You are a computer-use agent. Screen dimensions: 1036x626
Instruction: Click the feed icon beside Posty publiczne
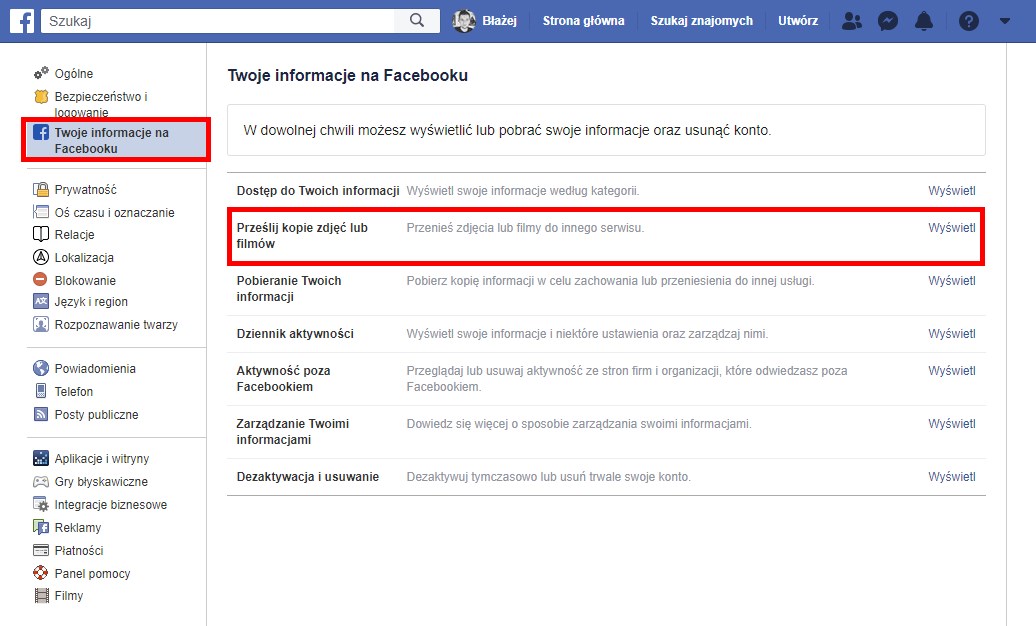pyautogui.click(x=41, y=414)
